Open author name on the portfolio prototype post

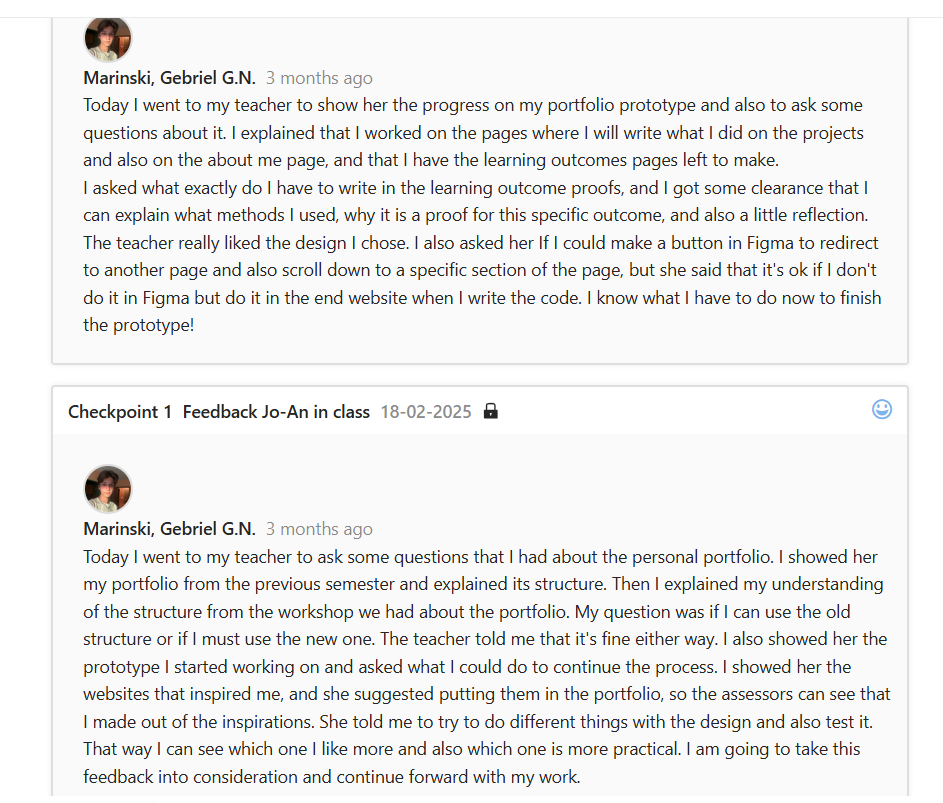point(169,78)
